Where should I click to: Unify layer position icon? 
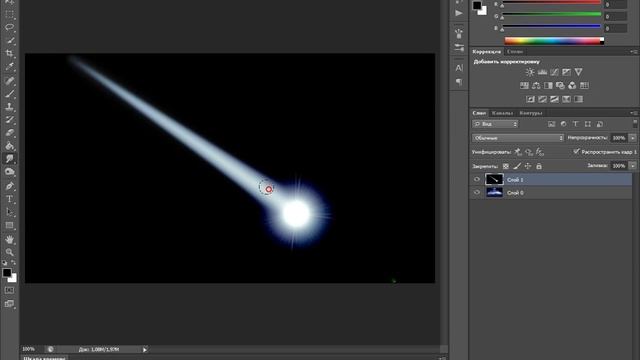(x=518, y=152)
